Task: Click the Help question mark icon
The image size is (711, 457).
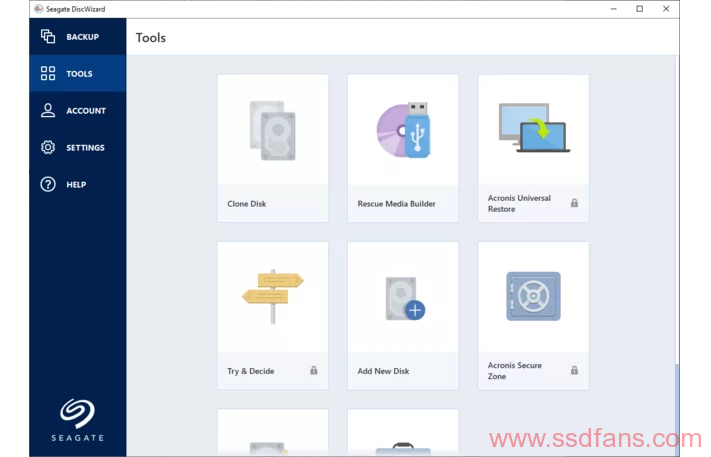Action: coord(48,185)
